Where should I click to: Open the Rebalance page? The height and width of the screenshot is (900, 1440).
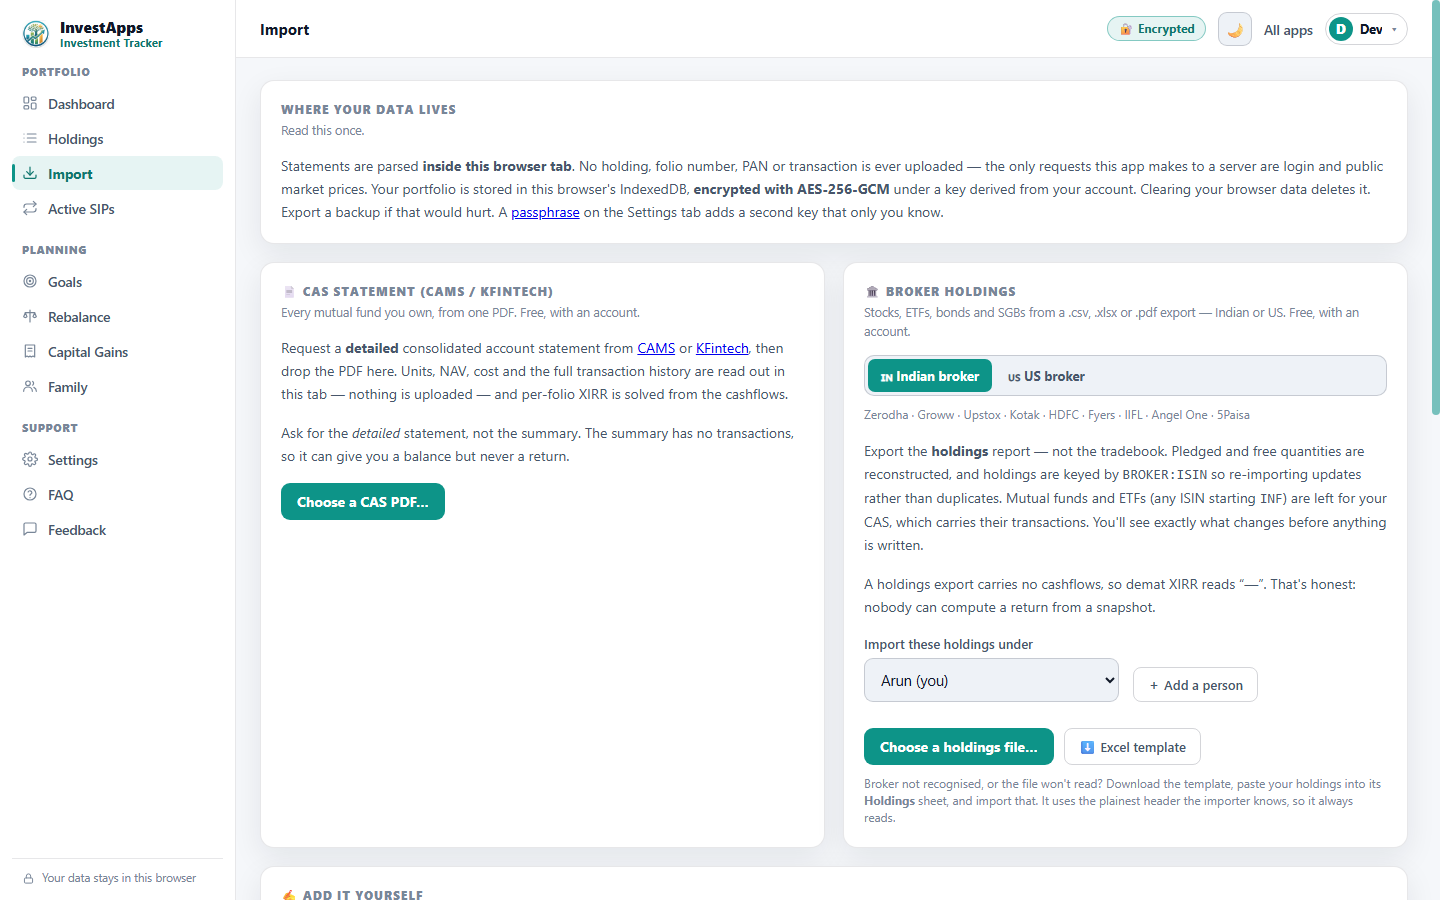click(117, 316)
